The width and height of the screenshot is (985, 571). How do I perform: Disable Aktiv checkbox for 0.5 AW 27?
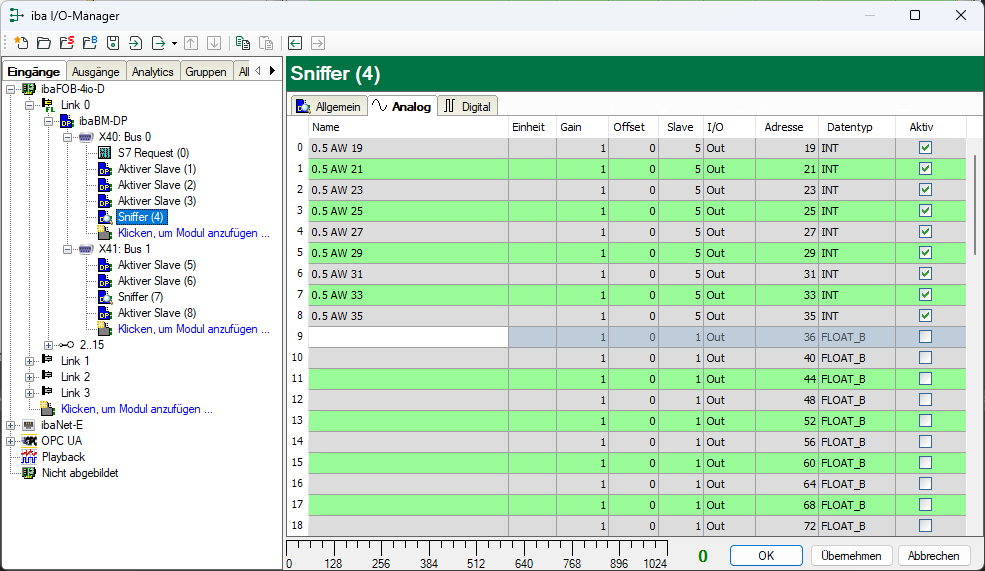925,232
